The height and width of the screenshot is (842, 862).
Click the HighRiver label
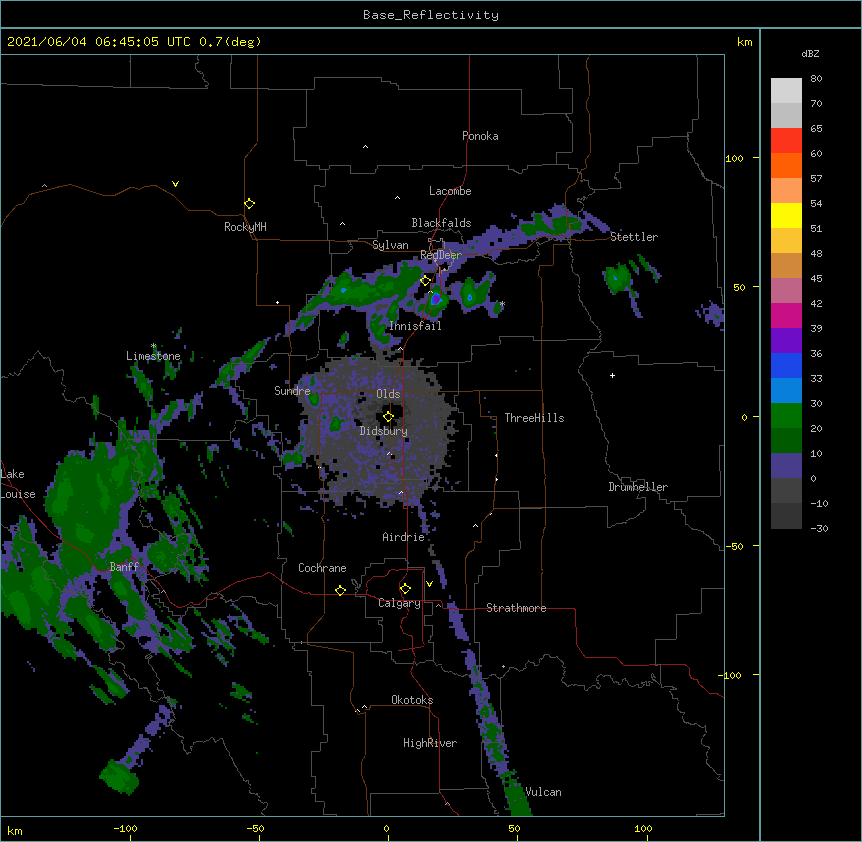pyautogui.click(x=430, y=743)
